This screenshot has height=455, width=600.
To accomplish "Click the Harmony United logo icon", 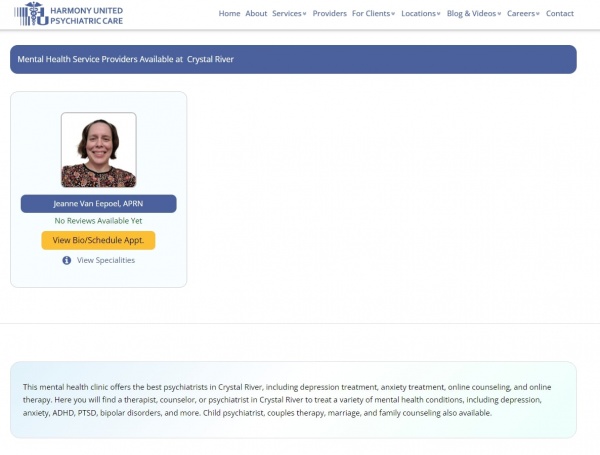I will pyautogui.click(x=31, y=14).
